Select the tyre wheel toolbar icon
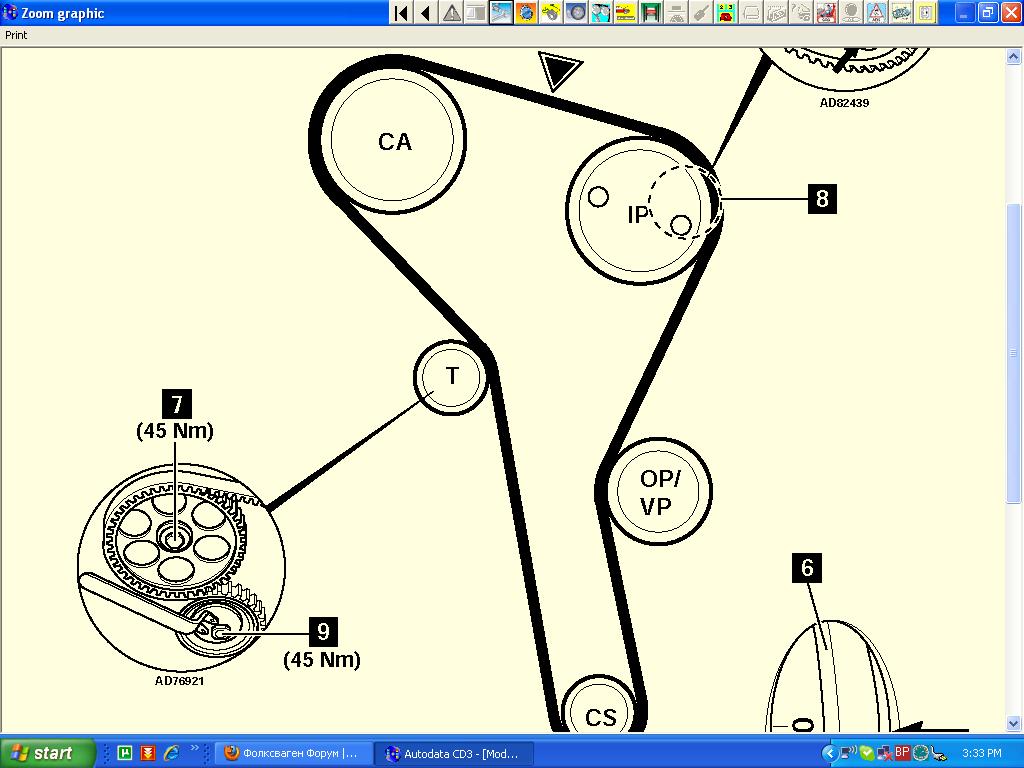 (x=851, y=13)
